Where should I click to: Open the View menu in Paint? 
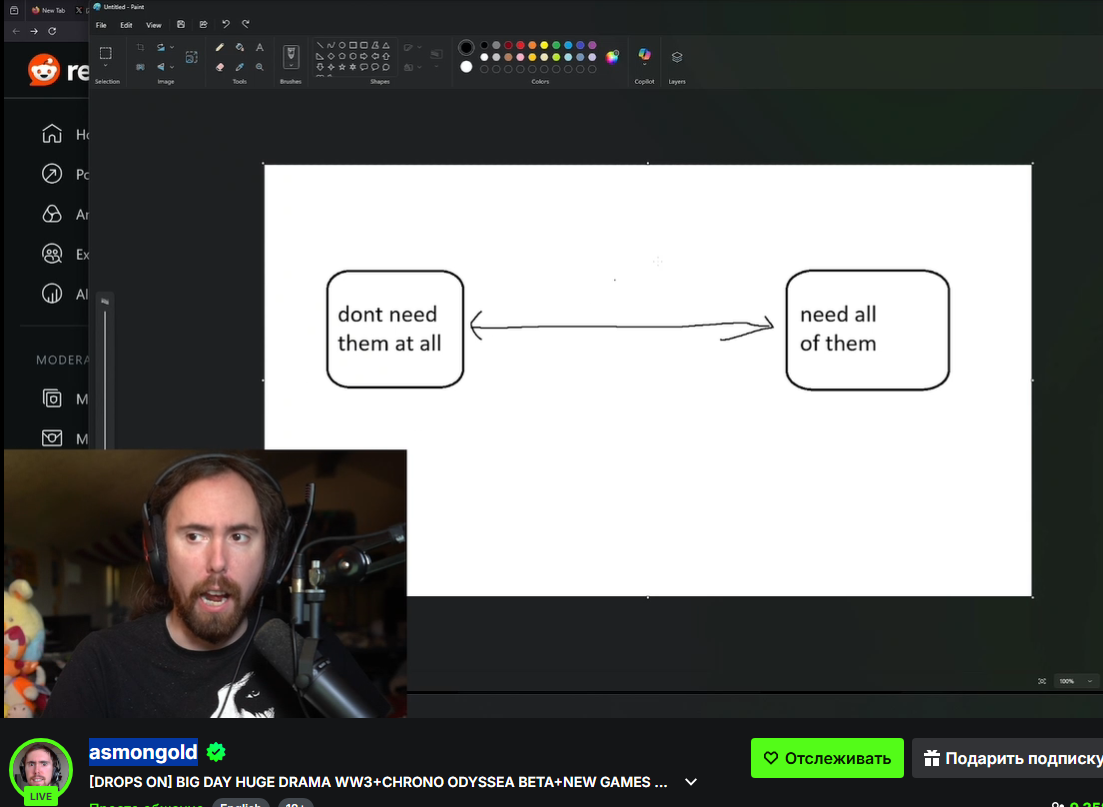(153, 25)
